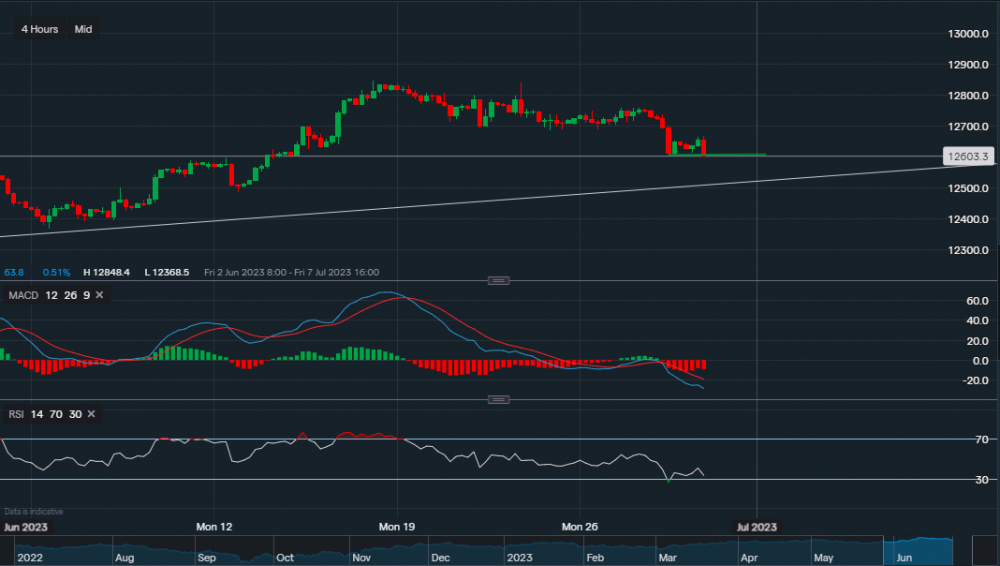Click the 12603.3 current price tag
Image resolution: width=1000 pixels, height=566 pixels.
click(967, 156)
